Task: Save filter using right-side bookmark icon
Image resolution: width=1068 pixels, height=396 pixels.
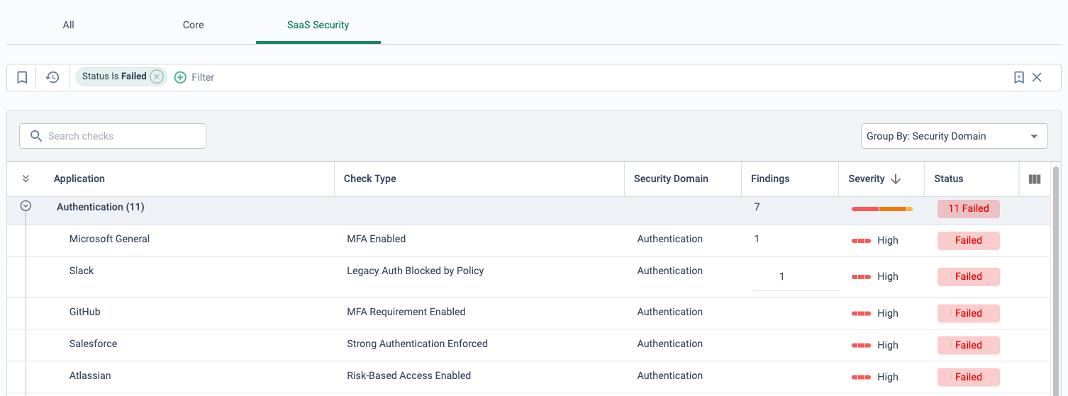Action: [x=1019, y=78]
